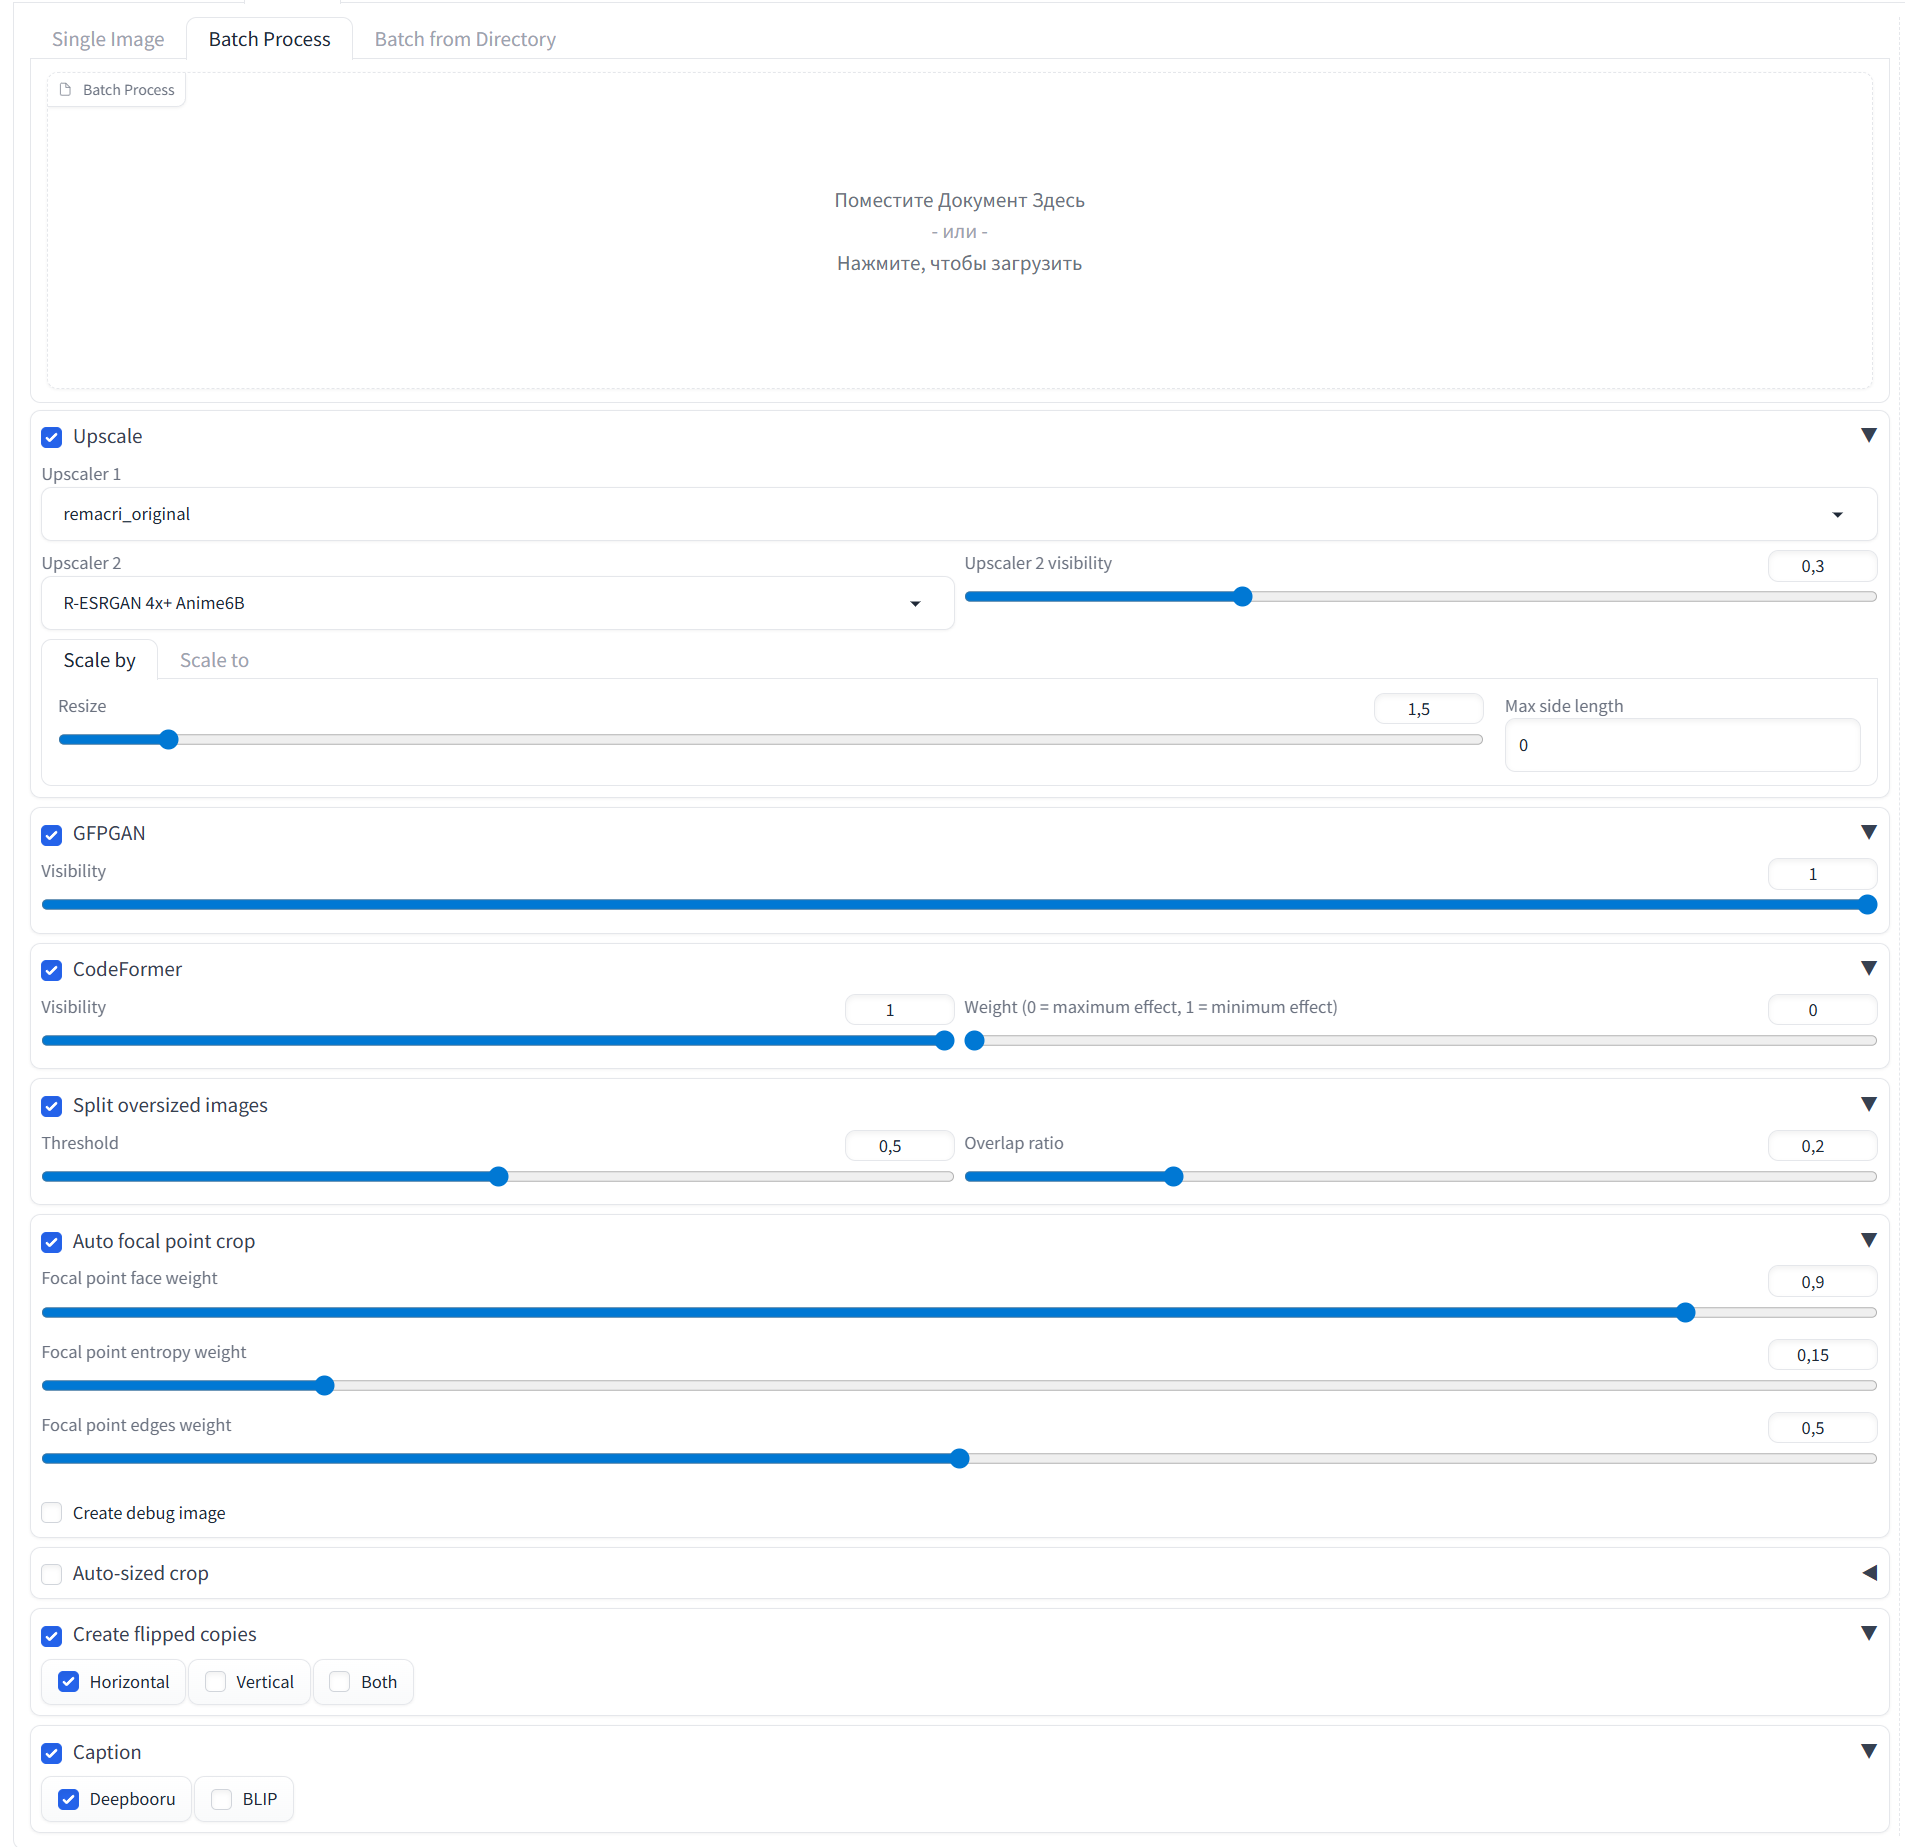Viewport: 1905px width, 1847px height.
Task: Collapse the CodeFormer section arrow
Action: tap(1867, 969)
